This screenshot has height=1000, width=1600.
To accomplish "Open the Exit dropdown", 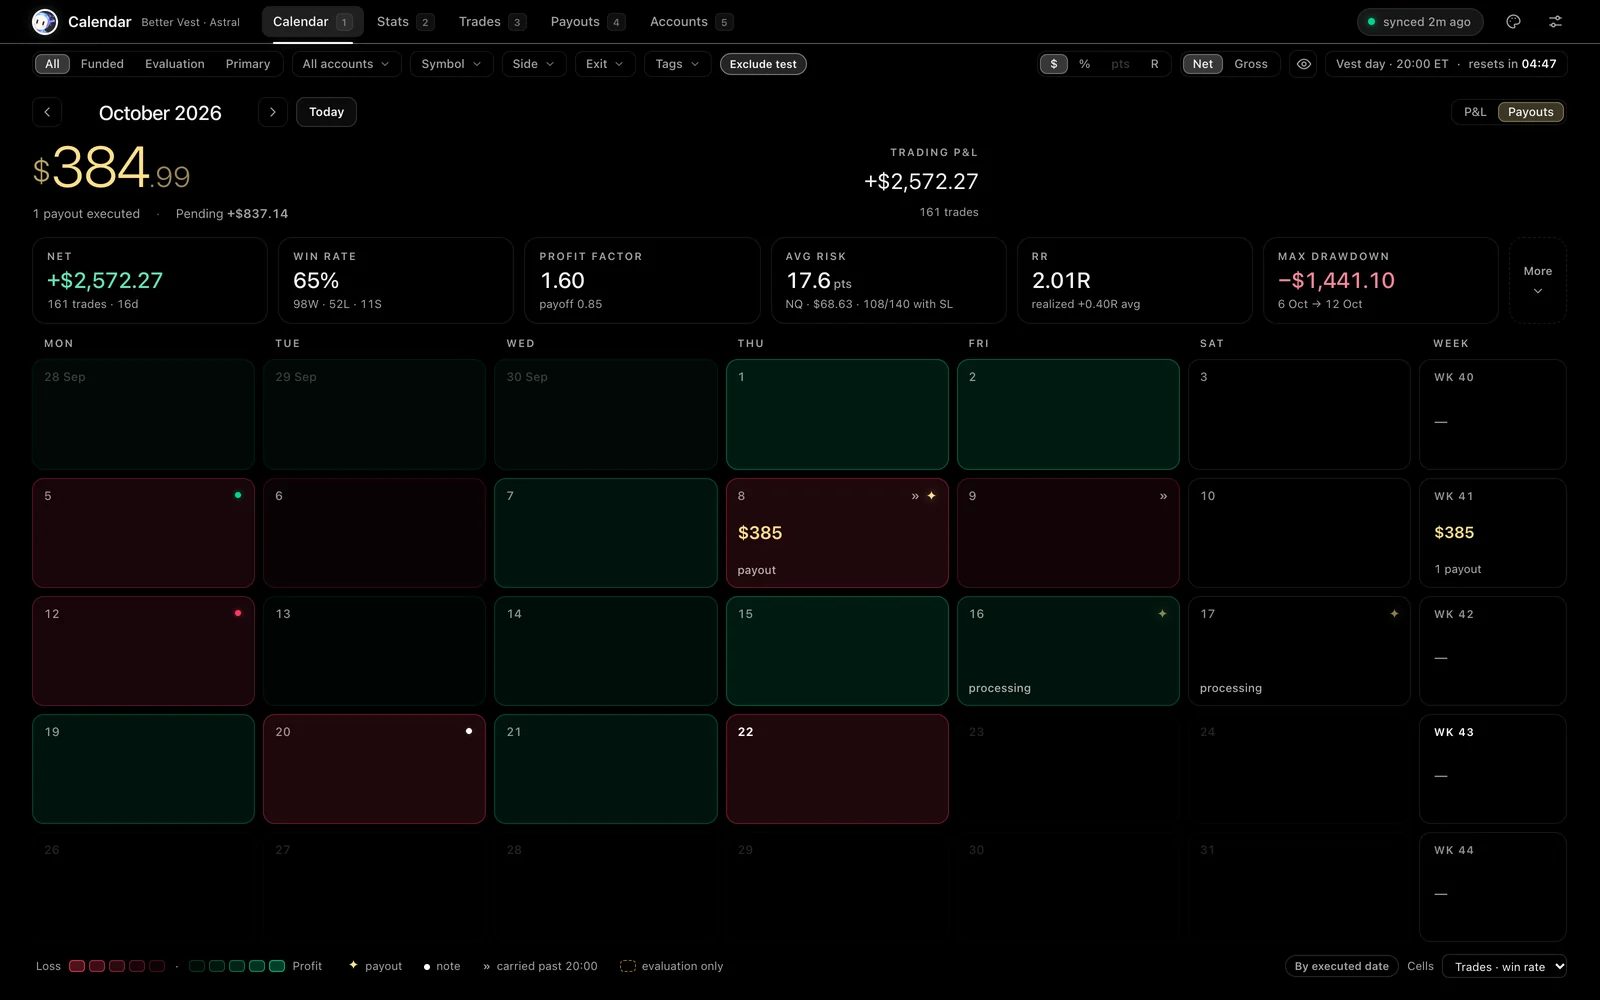I will 605,64.
